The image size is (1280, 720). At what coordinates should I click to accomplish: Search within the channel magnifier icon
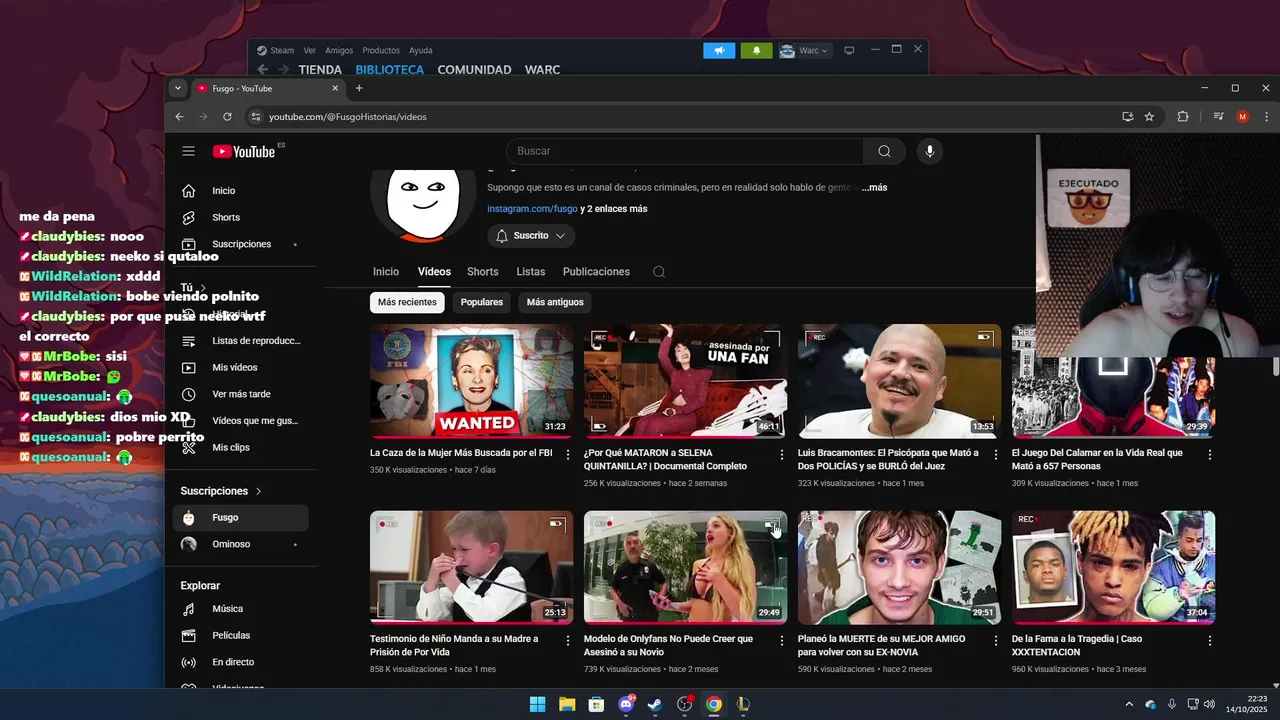click(x=658, y=272)
